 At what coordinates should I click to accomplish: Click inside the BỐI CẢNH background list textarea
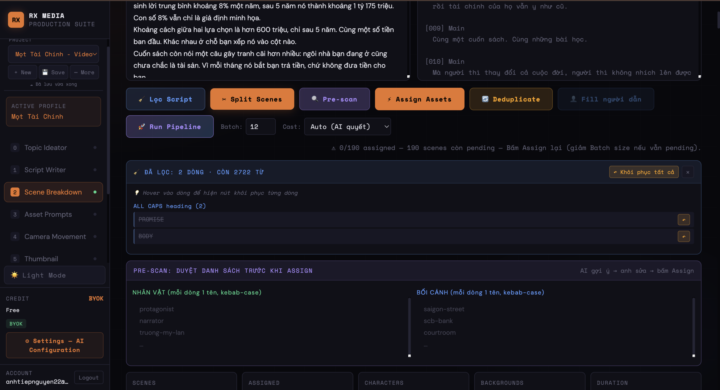point(556,328)
